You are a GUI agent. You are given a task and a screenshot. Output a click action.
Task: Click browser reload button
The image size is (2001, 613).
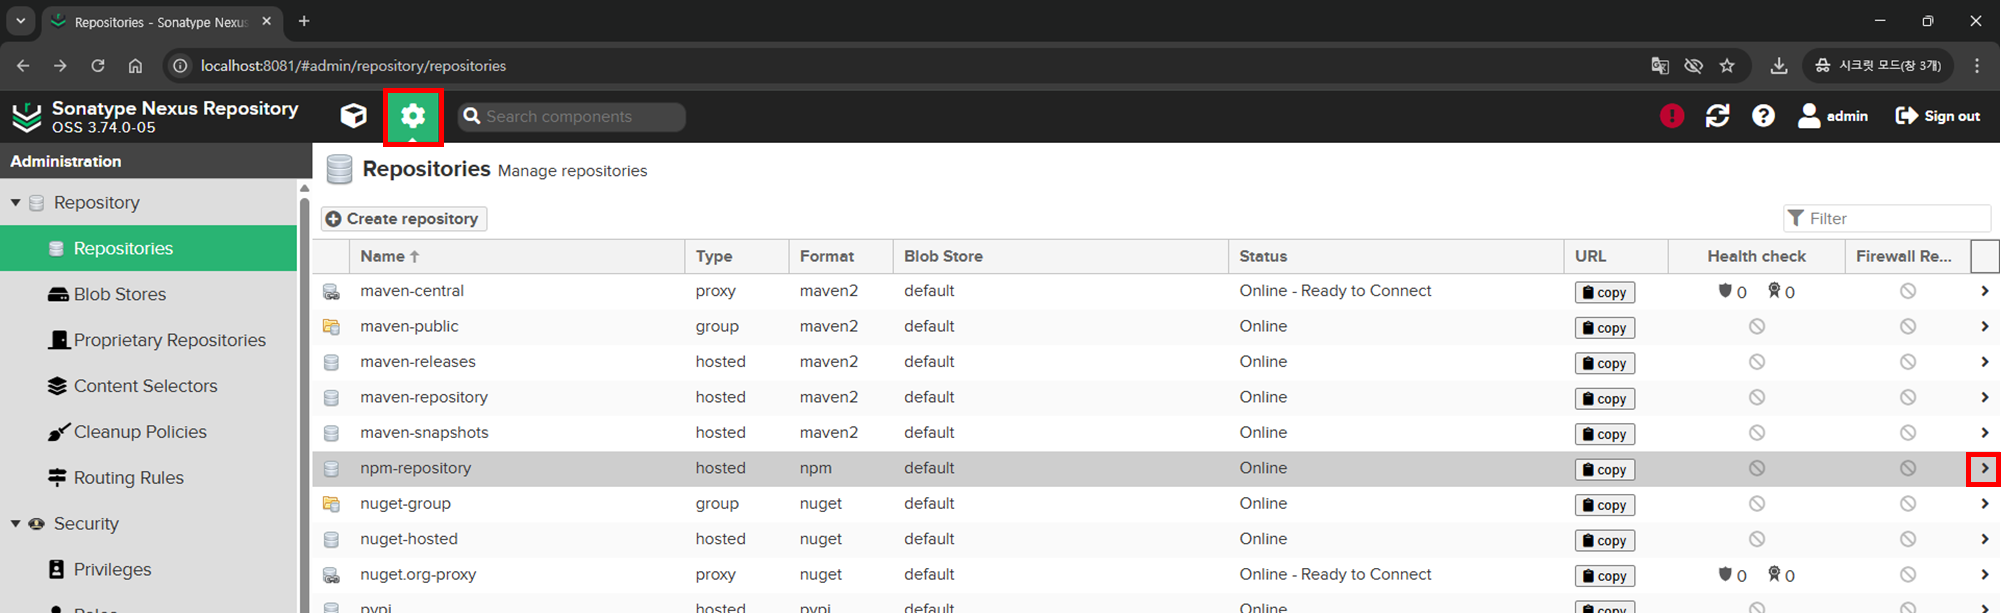[98, 66]
